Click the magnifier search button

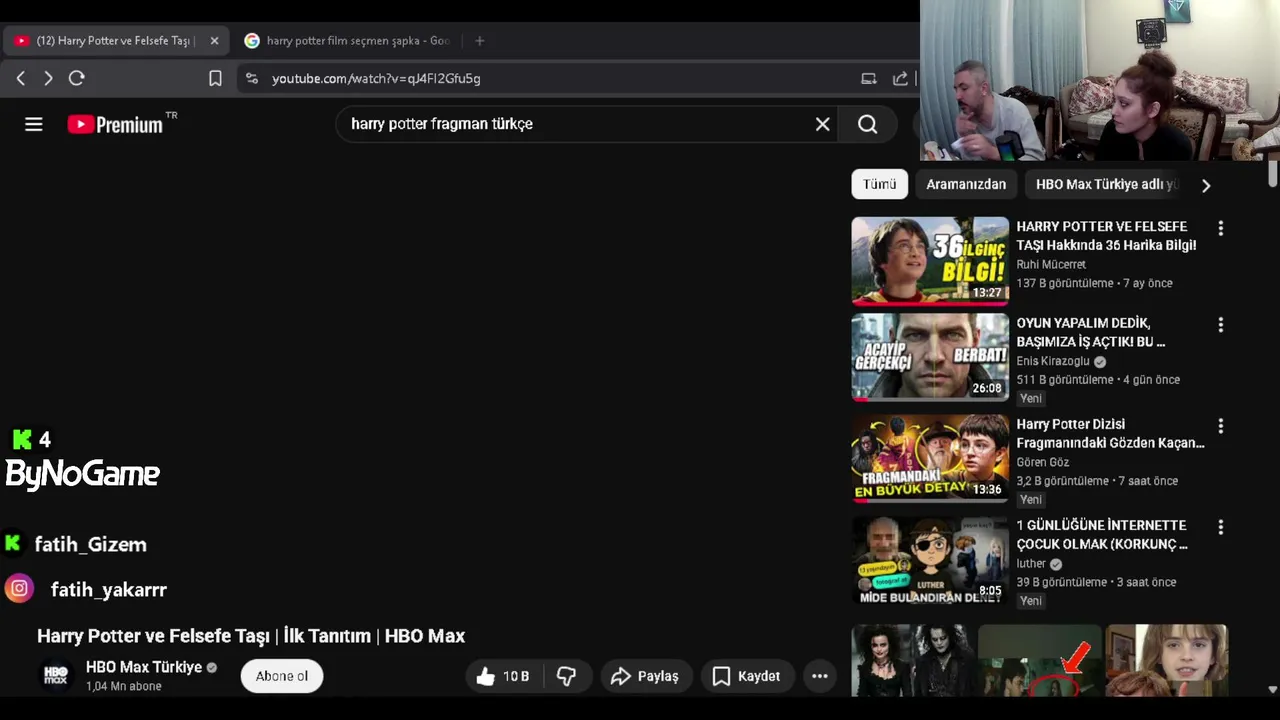click(867, 124)
